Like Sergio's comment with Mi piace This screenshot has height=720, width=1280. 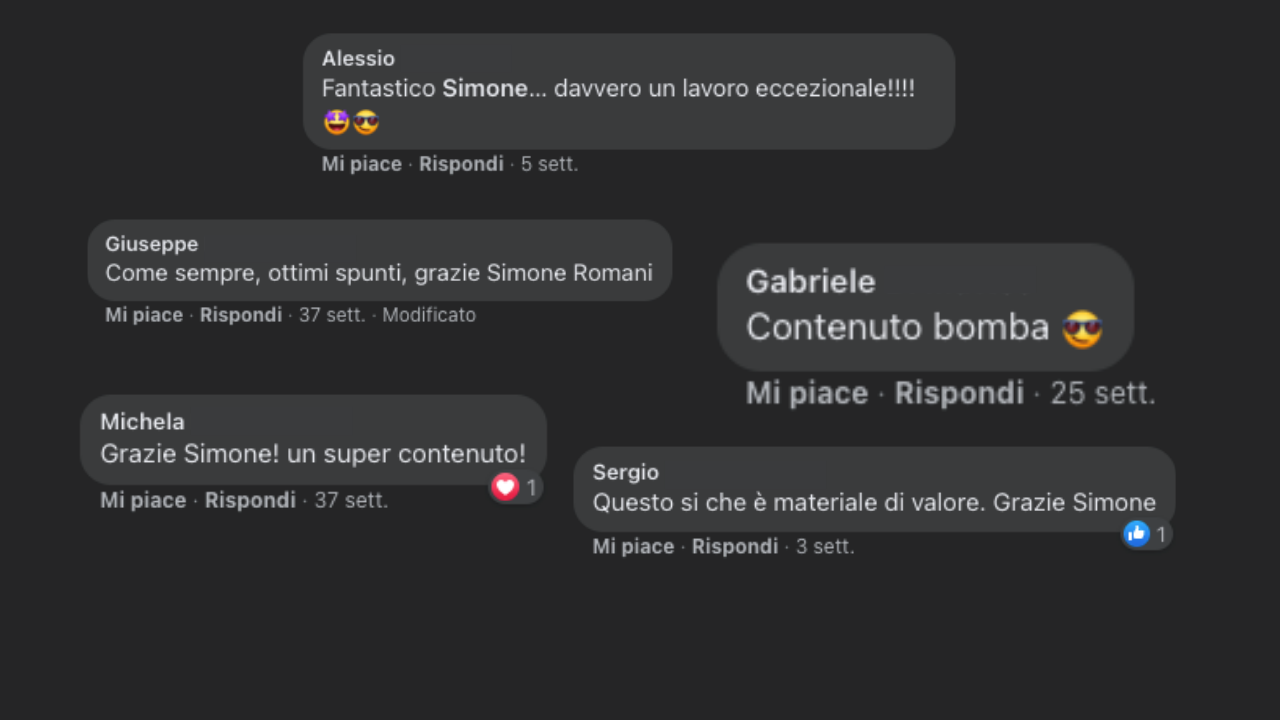tap(633, 546)
